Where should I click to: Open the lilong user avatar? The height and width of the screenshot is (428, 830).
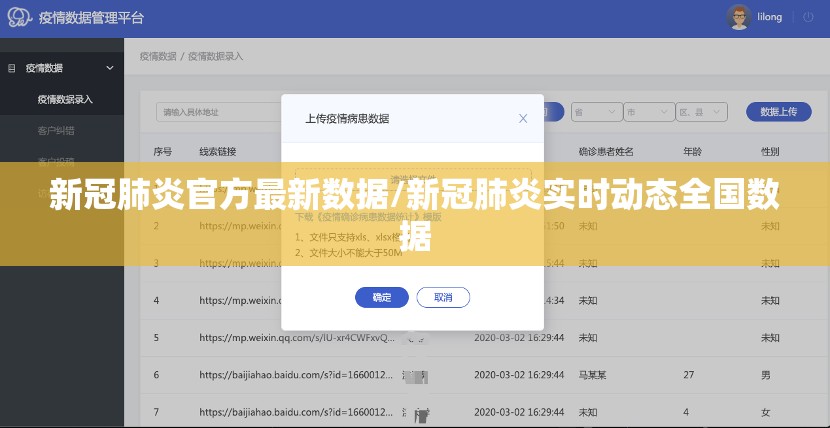tap(738, 17)
